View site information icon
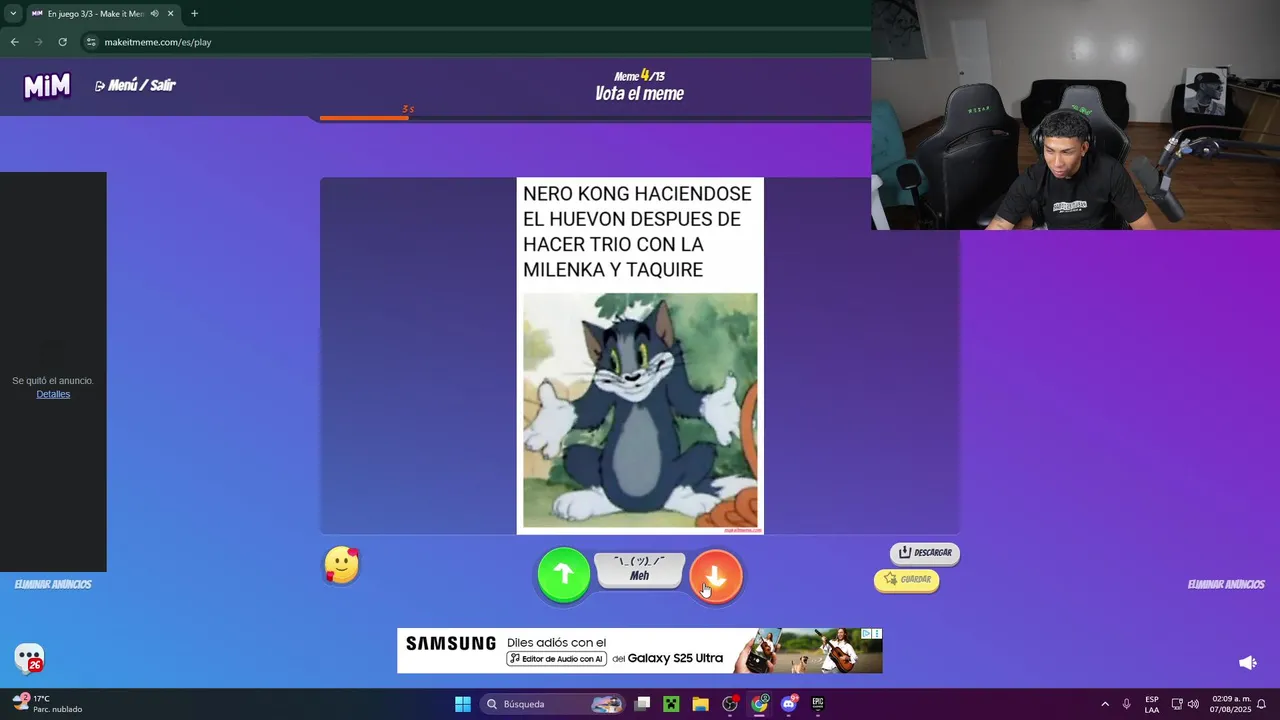Image resolution: width=1280 pixels, height=720 pixels. click(x=91, y=42)
